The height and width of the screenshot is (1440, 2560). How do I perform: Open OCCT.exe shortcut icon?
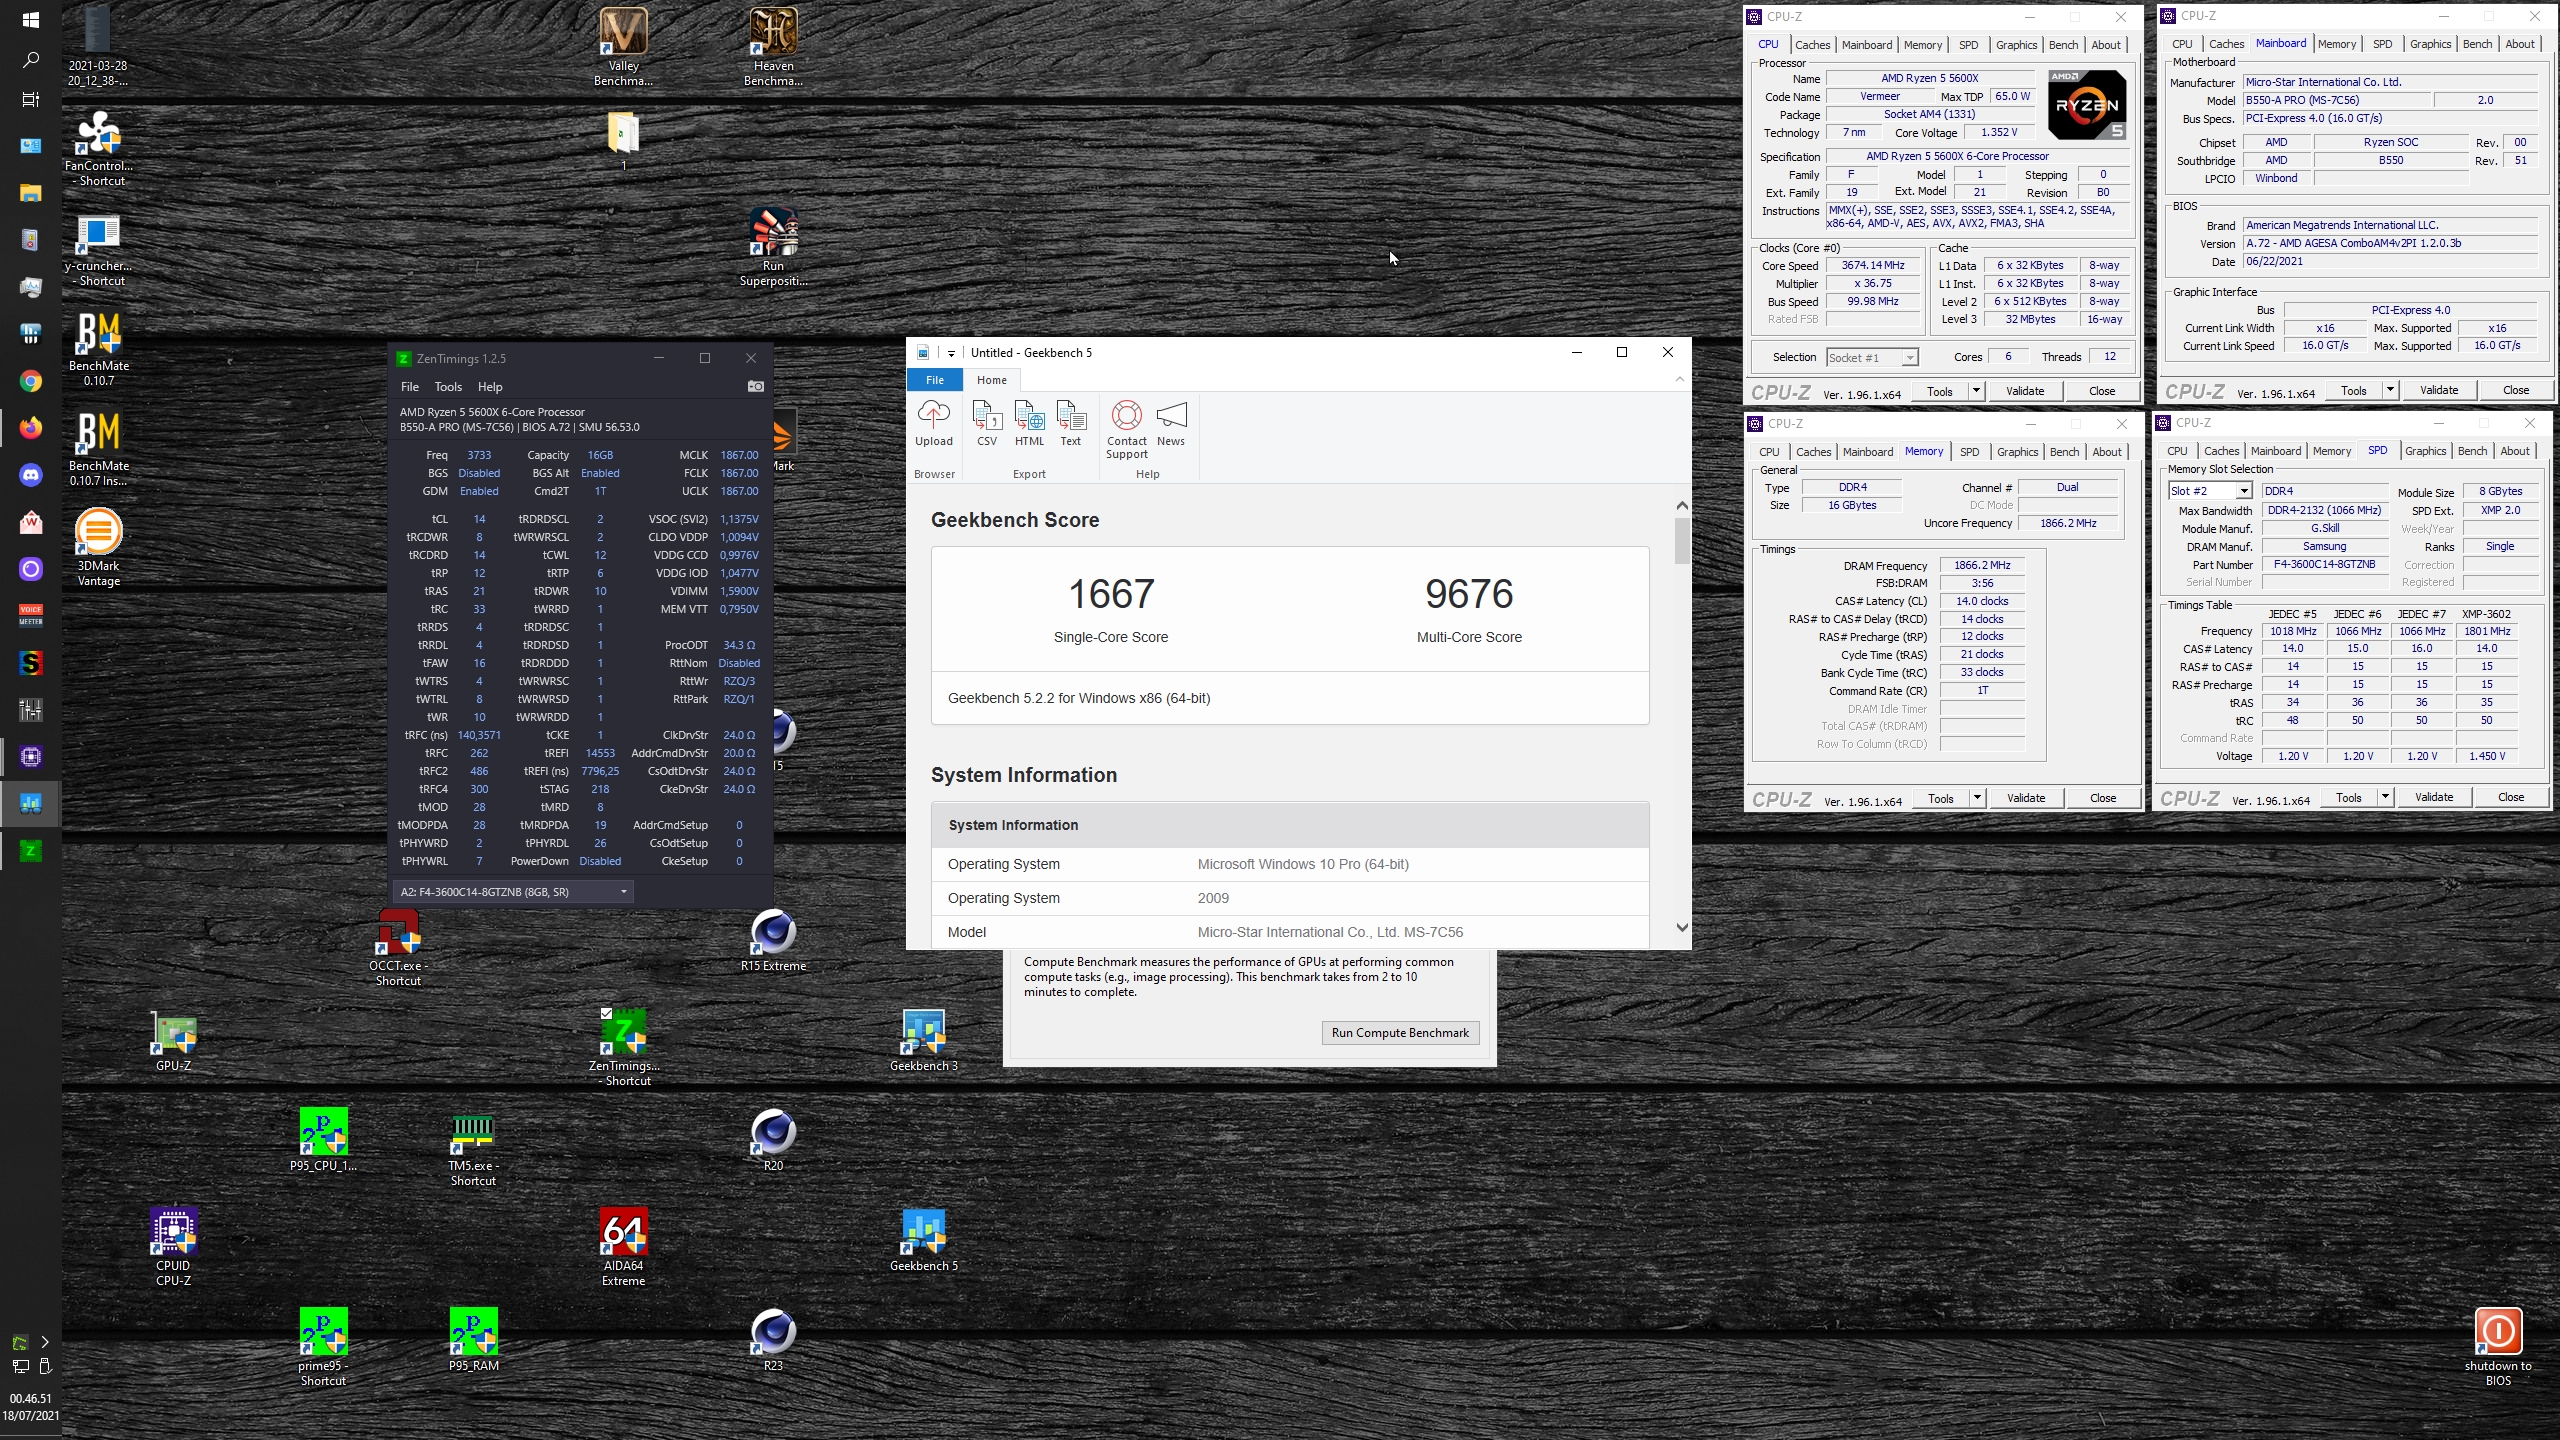398,947
